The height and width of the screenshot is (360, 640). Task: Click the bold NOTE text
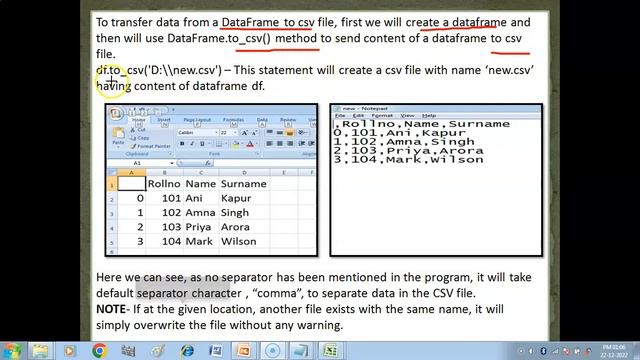[111, 309]
